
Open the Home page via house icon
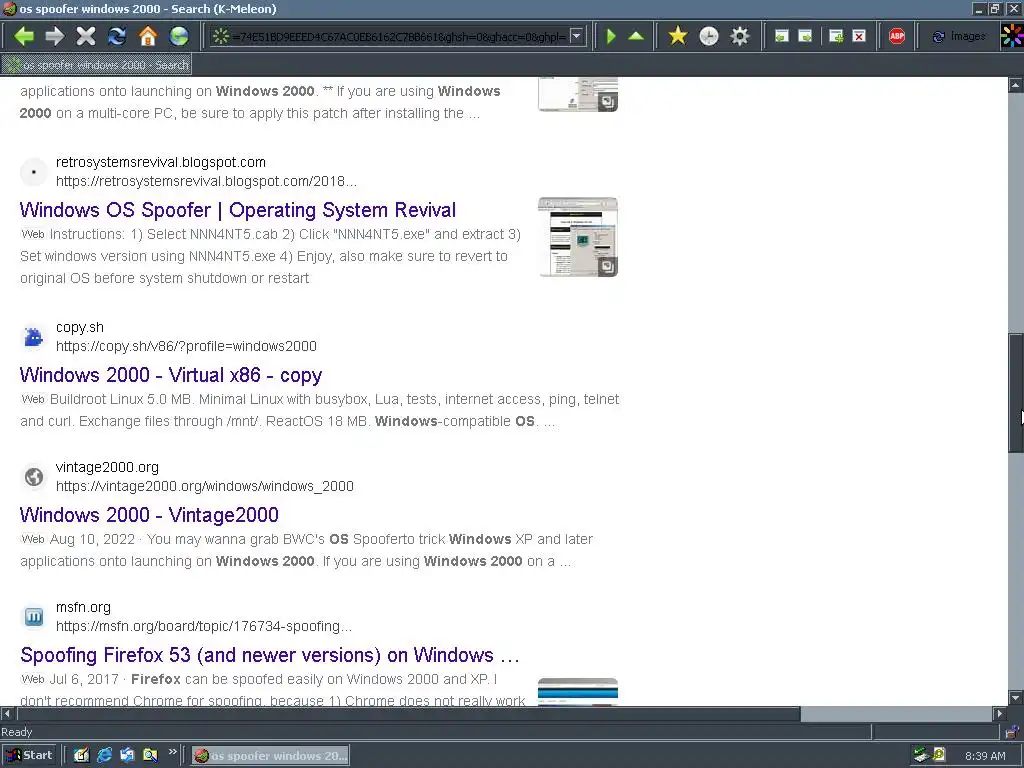tap(148, 36)
